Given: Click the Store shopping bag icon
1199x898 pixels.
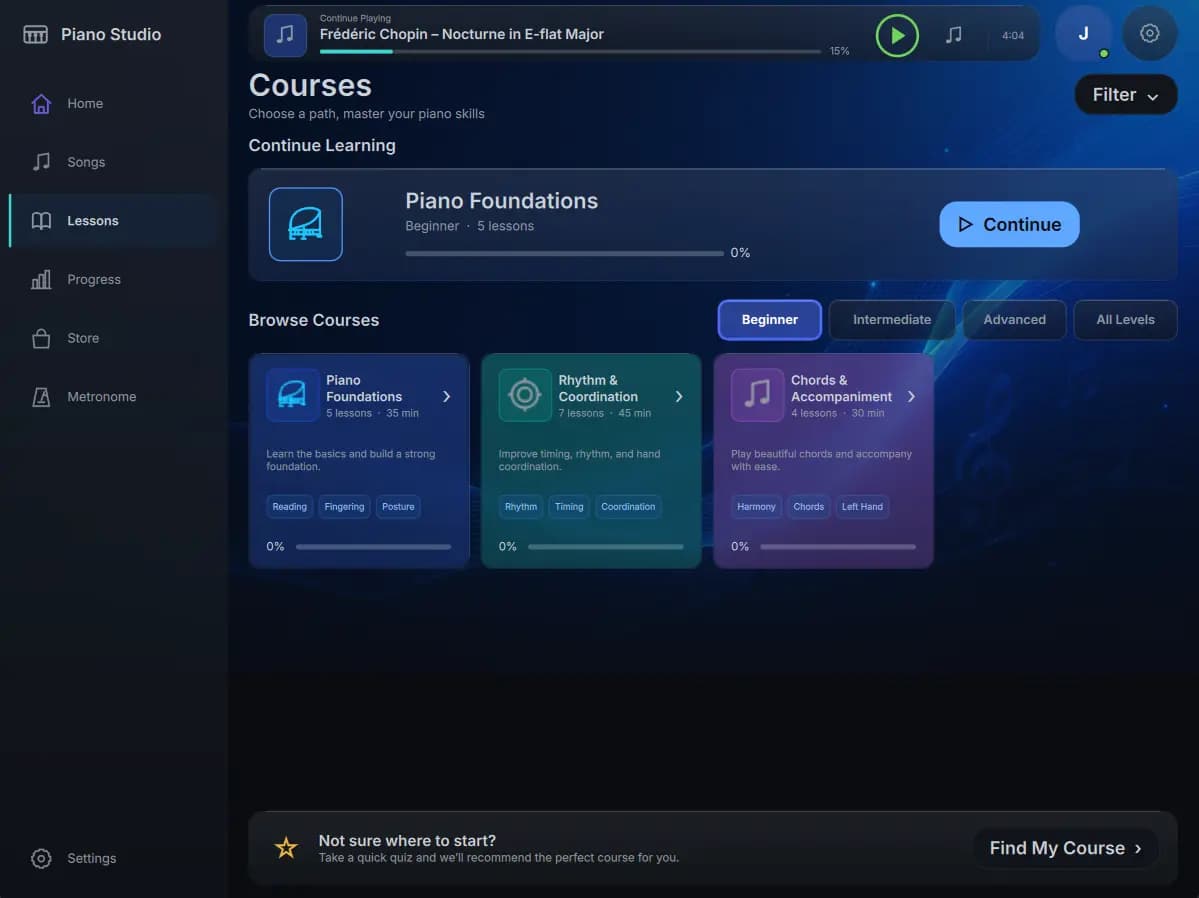Looking at the screenshot, I should (41, 338).
